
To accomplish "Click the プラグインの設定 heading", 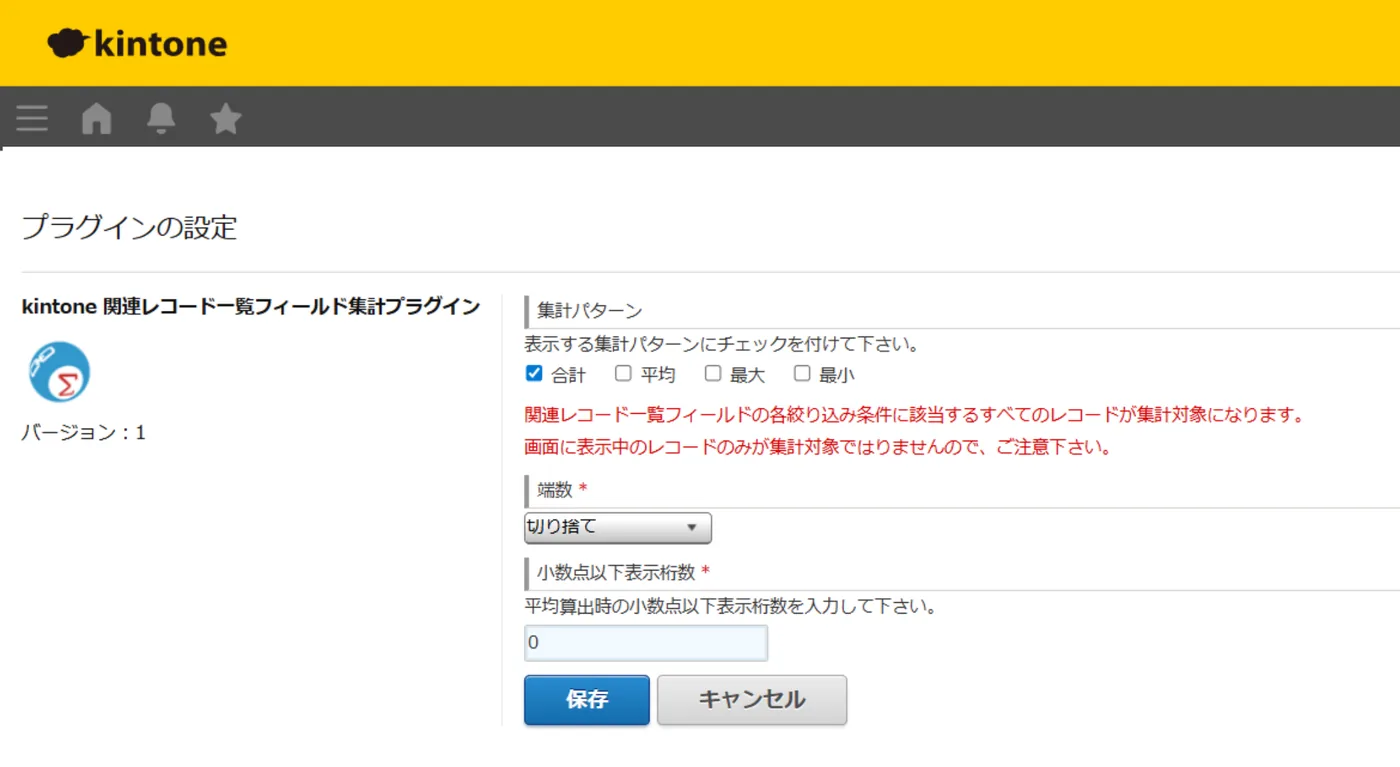I will pyautogui.click(x=129, y=227).
